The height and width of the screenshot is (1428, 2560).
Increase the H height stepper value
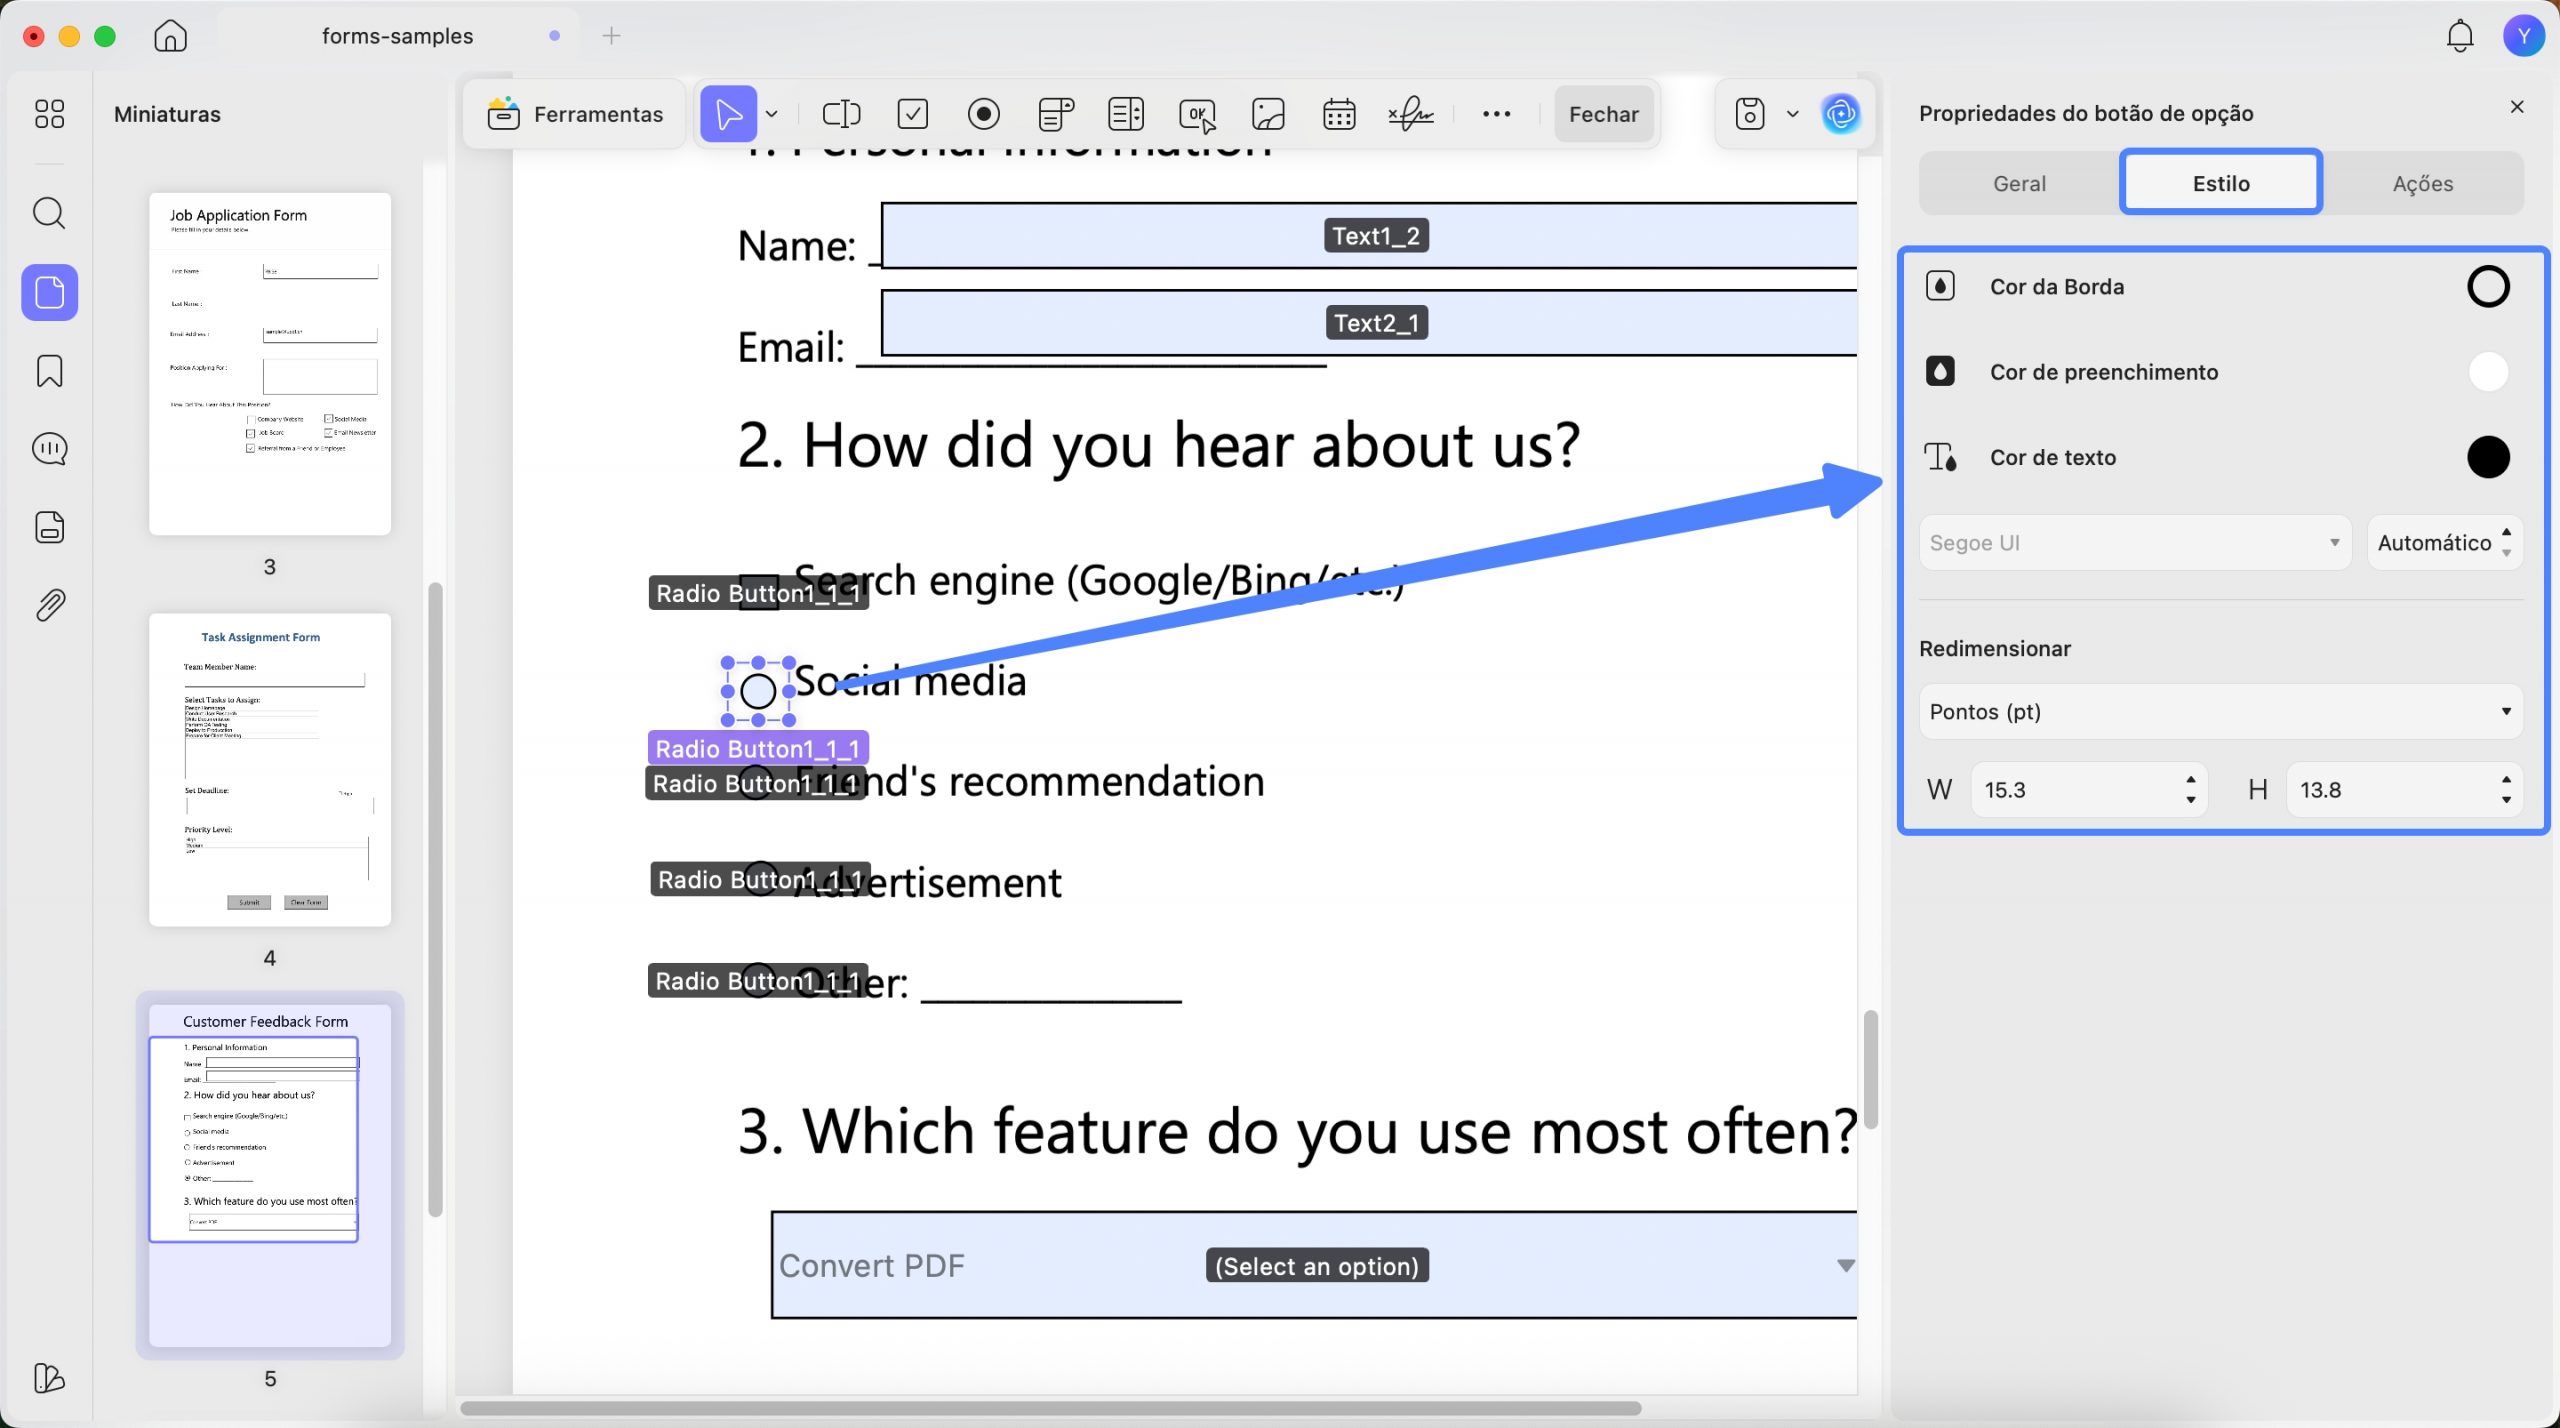point(2506,779)
